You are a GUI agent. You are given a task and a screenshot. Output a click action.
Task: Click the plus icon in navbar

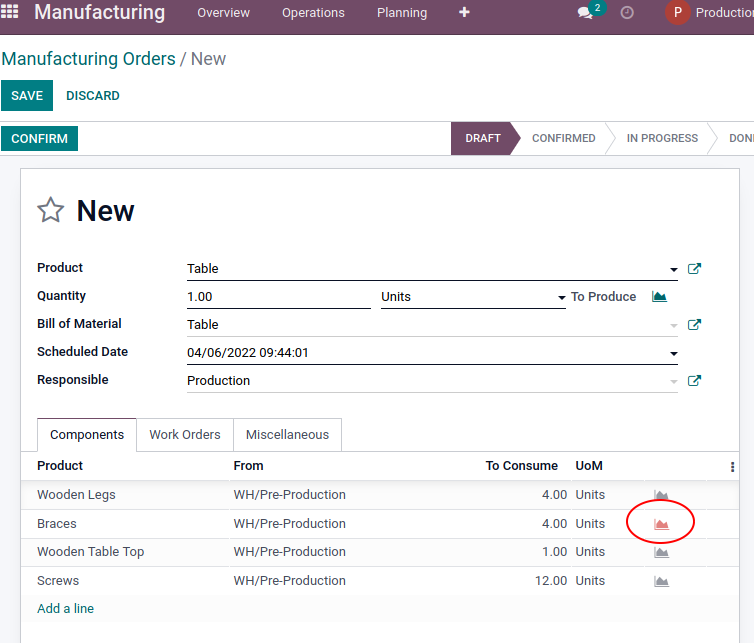pyautogui.click(x=464, y=12)
